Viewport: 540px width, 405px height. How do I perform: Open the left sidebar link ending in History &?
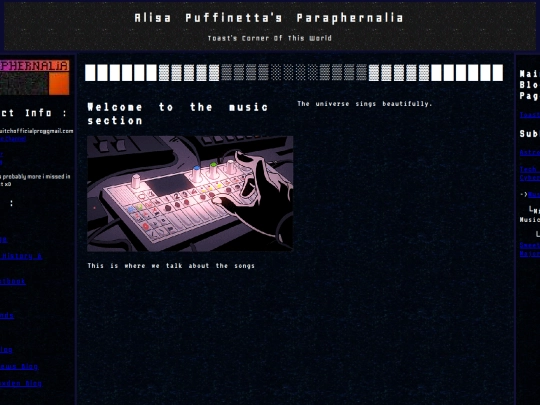(21, 256)
